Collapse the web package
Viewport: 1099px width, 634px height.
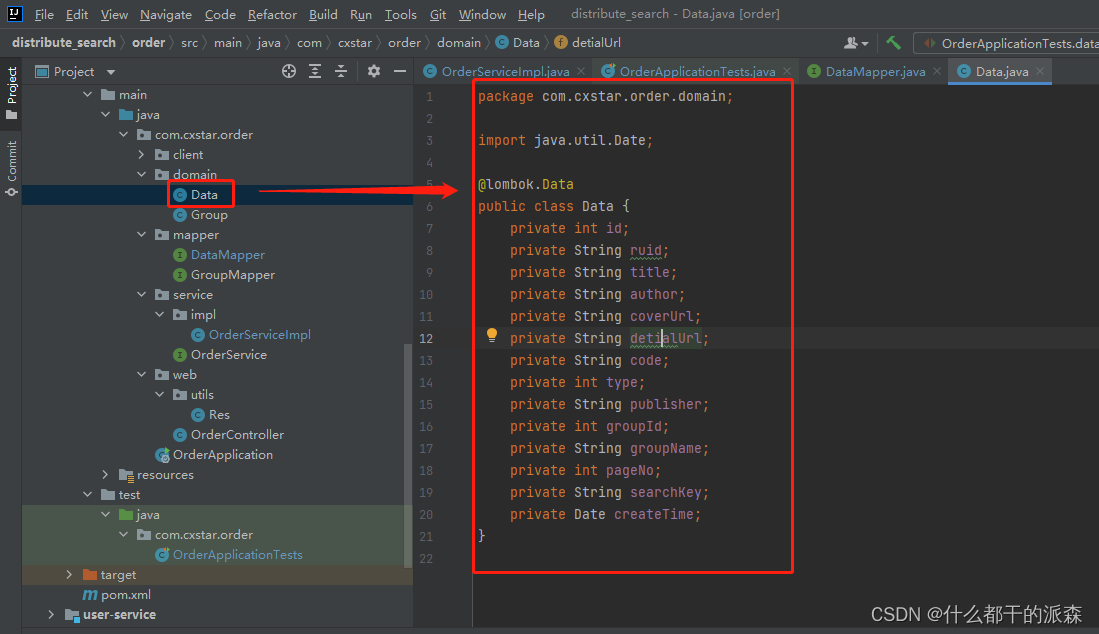[x=142, y=375]
